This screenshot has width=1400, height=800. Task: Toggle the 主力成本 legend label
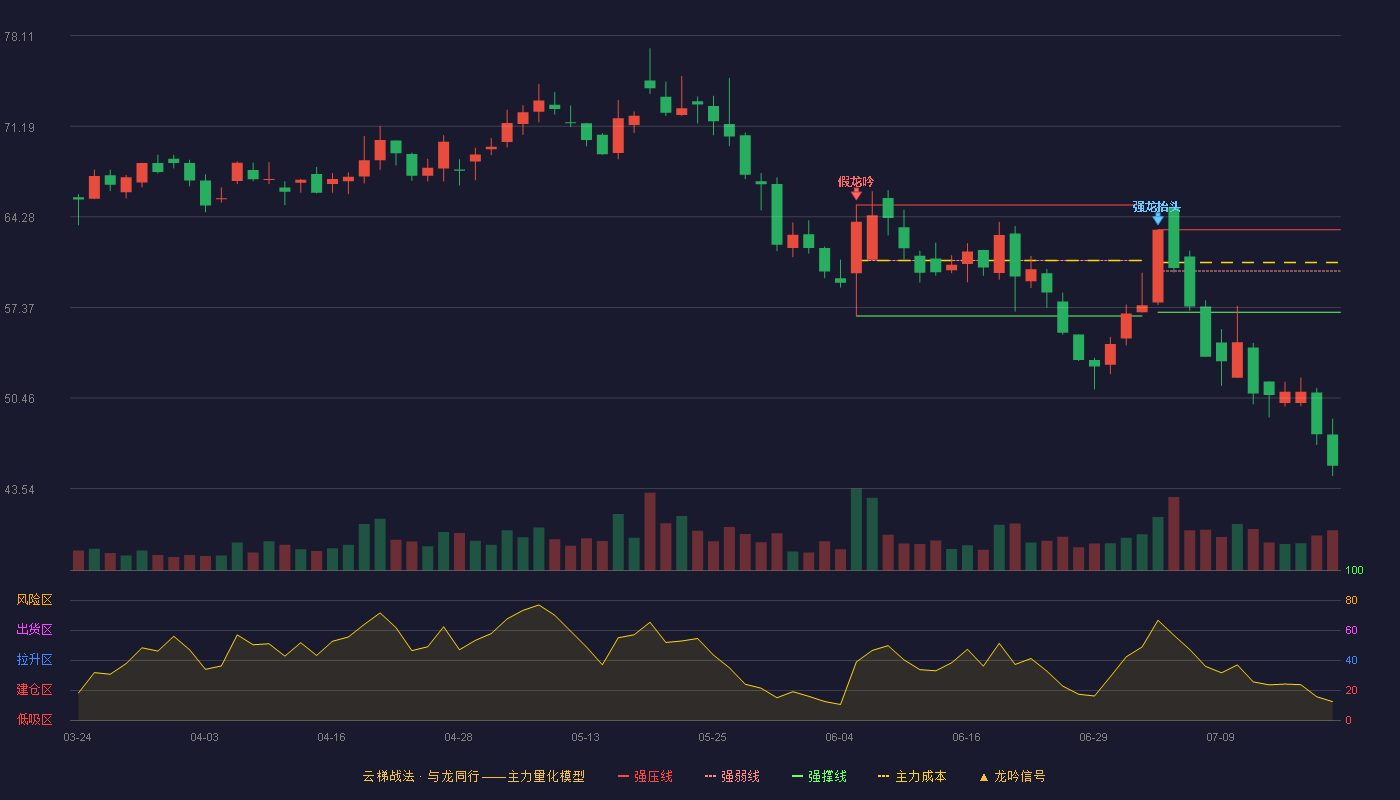(x=920, y=777)
